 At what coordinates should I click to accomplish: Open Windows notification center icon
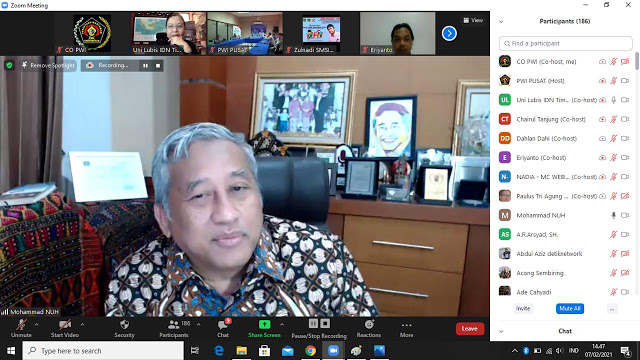coord(625,351)
